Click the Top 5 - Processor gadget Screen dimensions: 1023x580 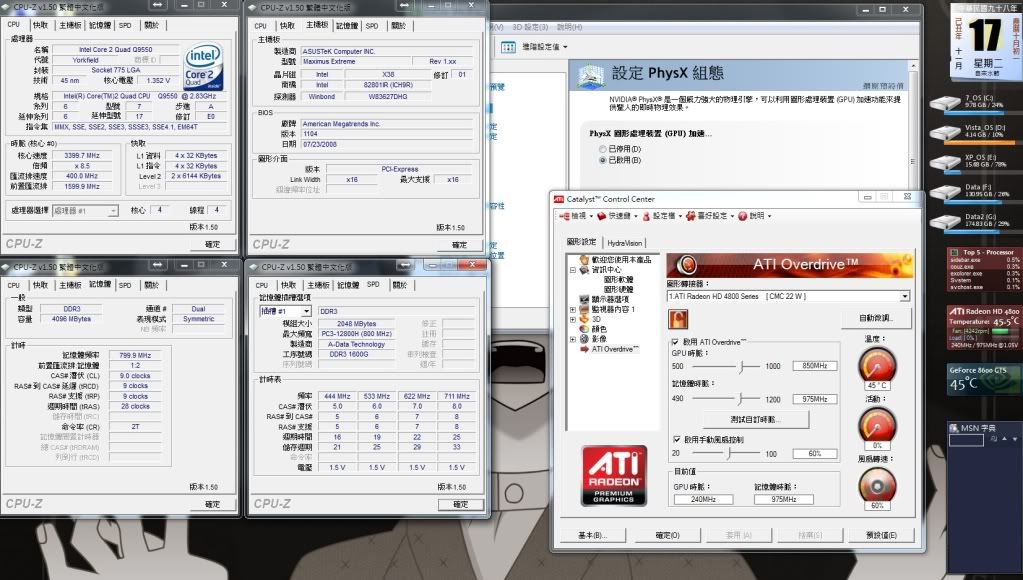(x=984, y=269)
